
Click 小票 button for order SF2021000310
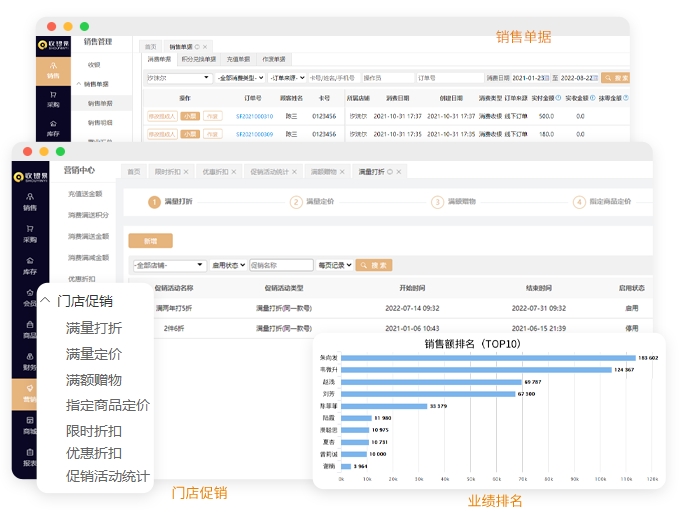(x=190, y=116)
